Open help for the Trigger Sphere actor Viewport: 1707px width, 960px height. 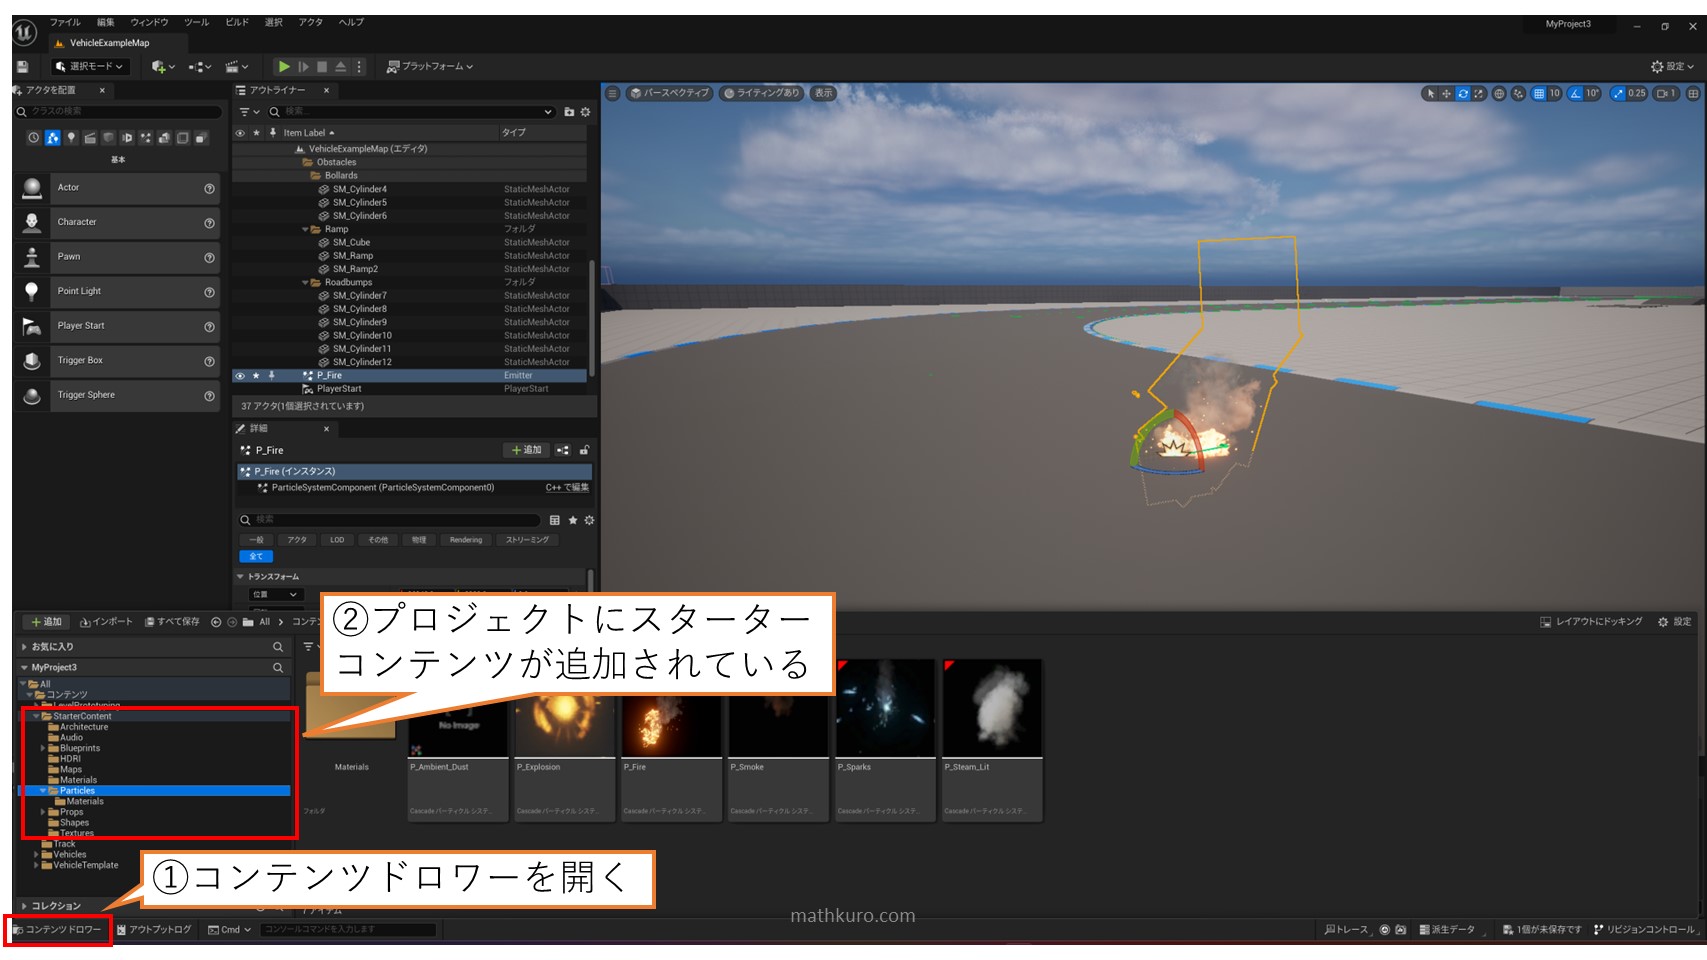(209, 396)
